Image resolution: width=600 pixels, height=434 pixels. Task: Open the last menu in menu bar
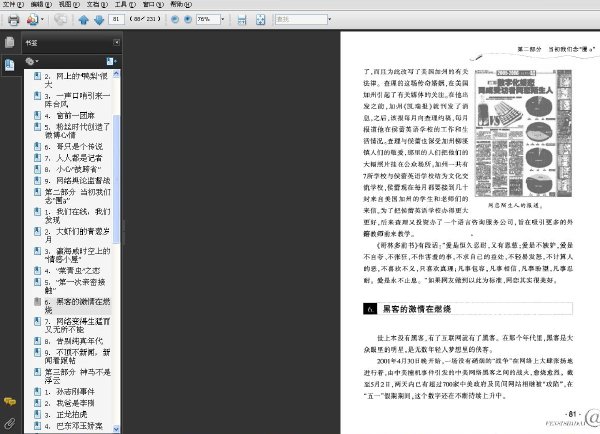tap(181, 4)
